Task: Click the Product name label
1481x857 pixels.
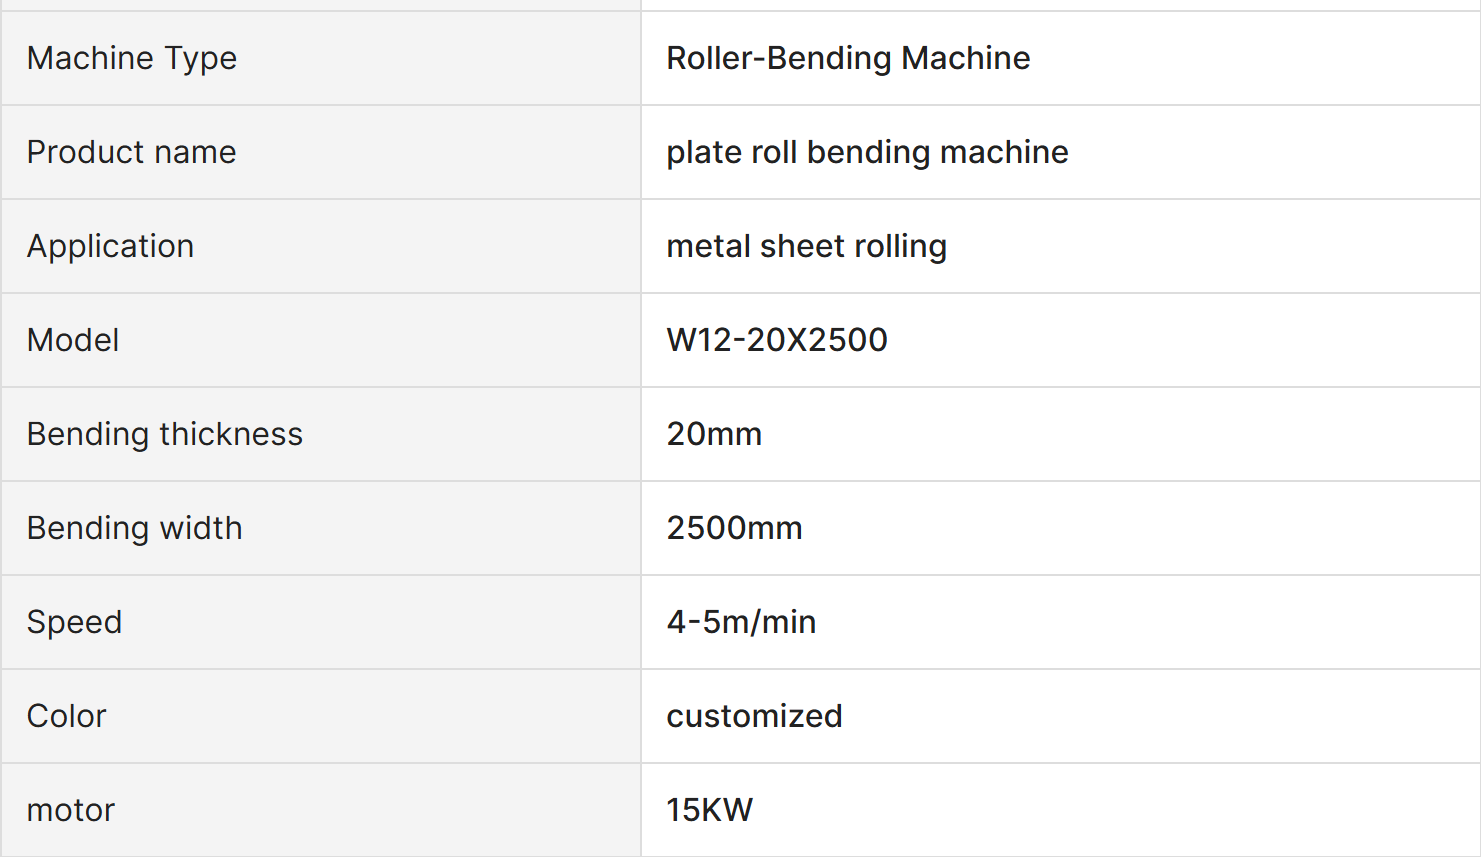Action: (x=131, y=152)
